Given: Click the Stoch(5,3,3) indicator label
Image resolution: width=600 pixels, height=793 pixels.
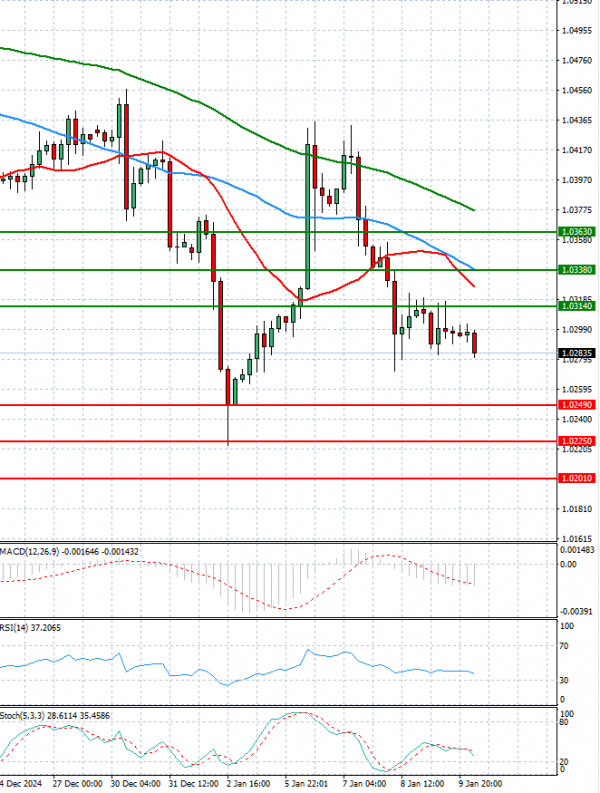Looking at the screenshot, I should click(26, 717).
